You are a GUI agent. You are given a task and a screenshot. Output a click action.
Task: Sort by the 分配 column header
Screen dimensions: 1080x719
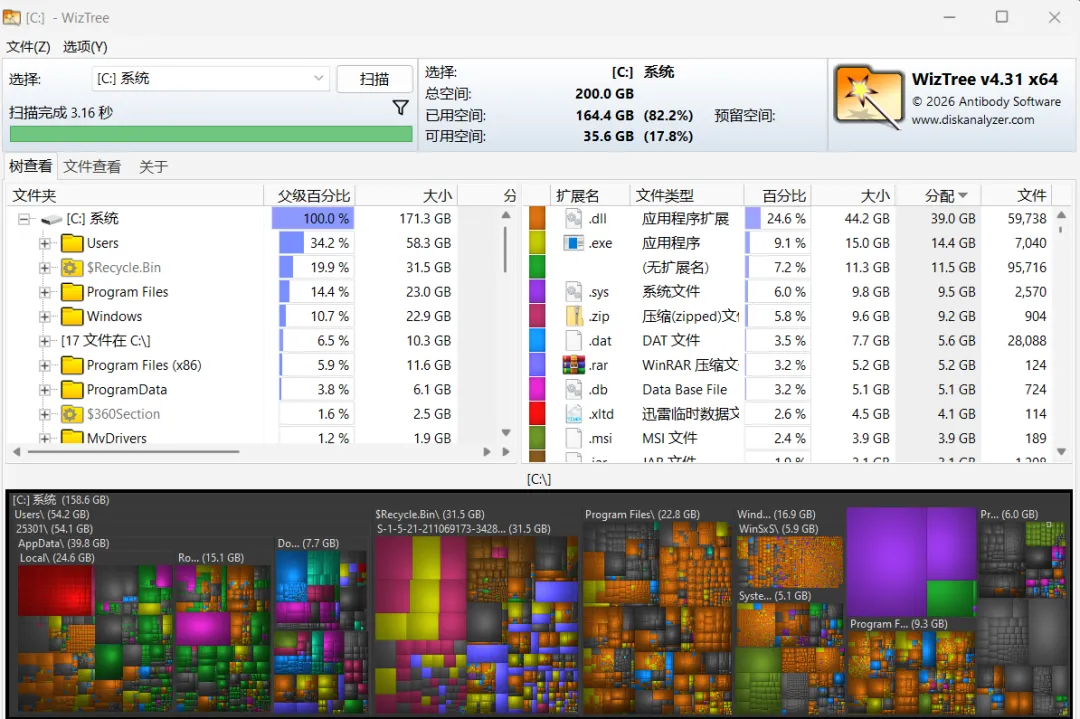939,196
